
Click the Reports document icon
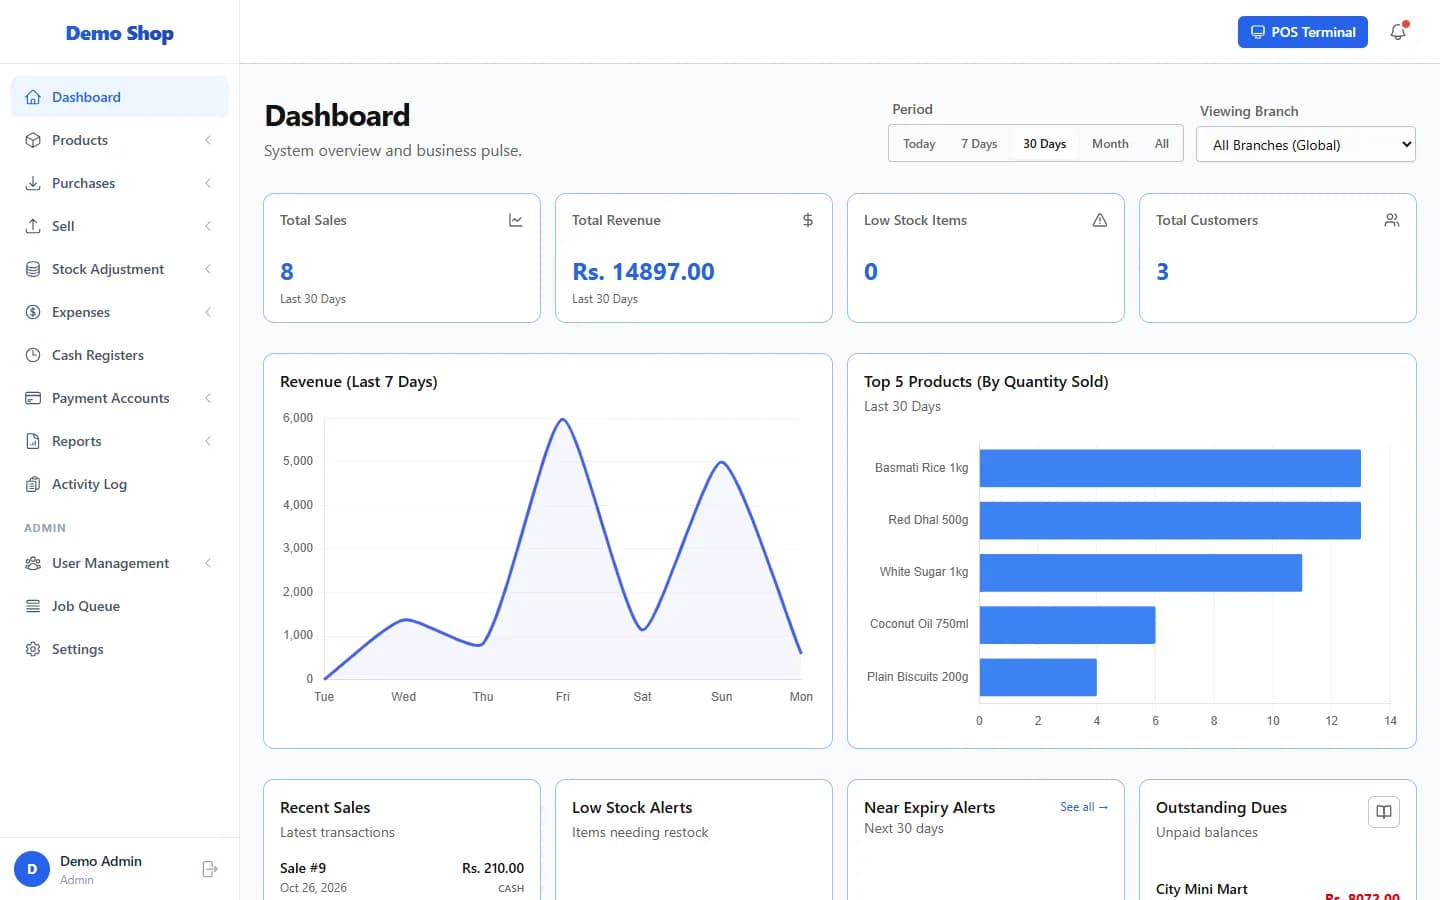pyautogui.click(x=33, y=441)
